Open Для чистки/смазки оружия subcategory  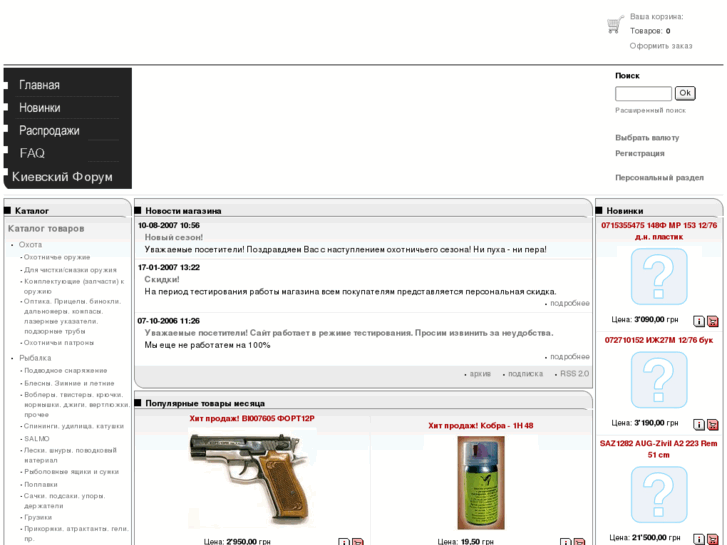point(70,270)
